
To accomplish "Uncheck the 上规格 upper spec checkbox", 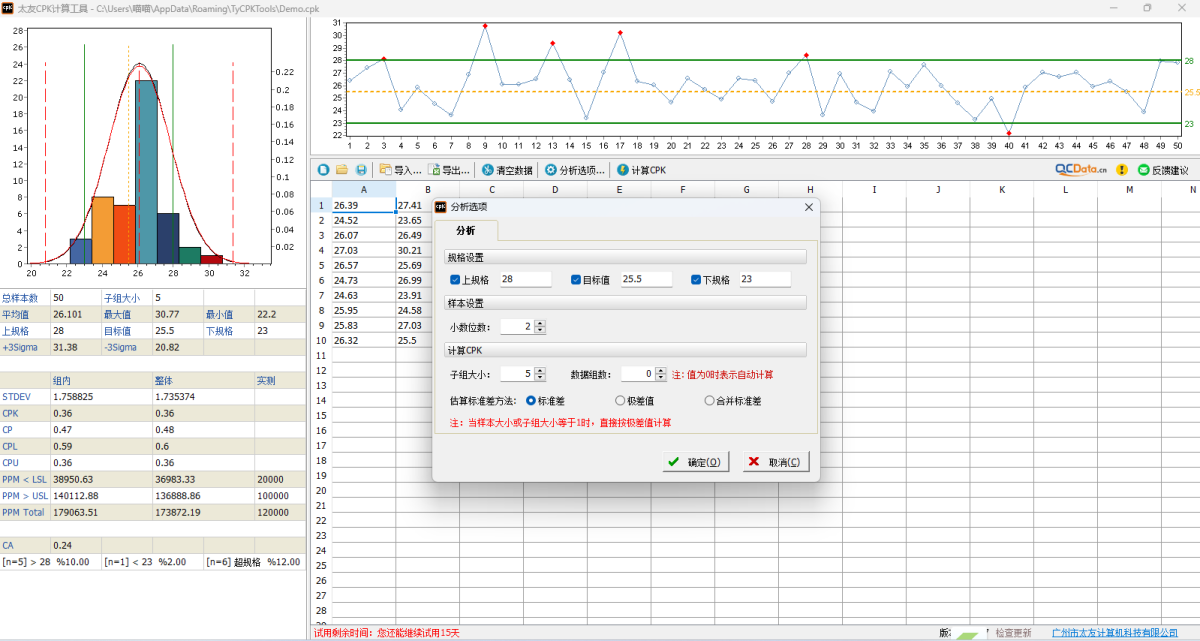I will tap(456, 280).
